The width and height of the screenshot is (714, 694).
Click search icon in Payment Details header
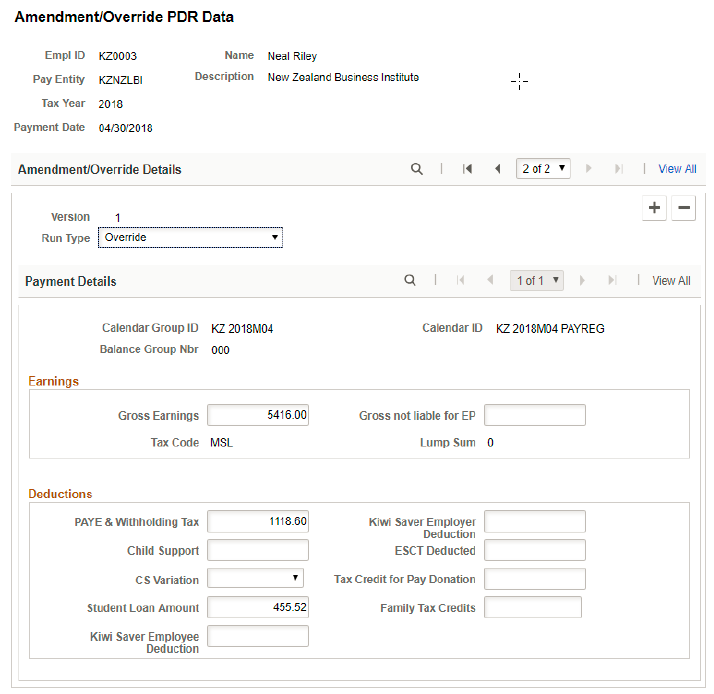pyautogui.click(x=410, y=280)
